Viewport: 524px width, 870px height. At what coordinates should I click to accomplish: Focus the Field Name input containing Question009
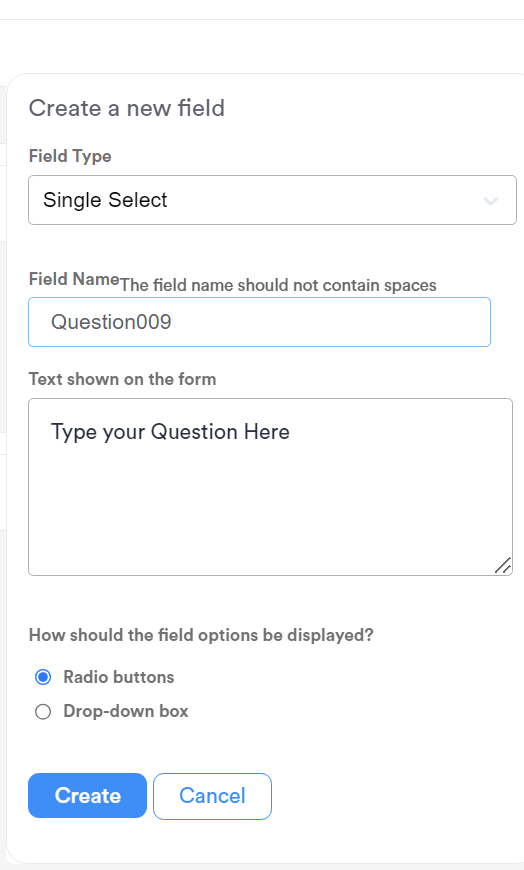click(x=259, y=322)
